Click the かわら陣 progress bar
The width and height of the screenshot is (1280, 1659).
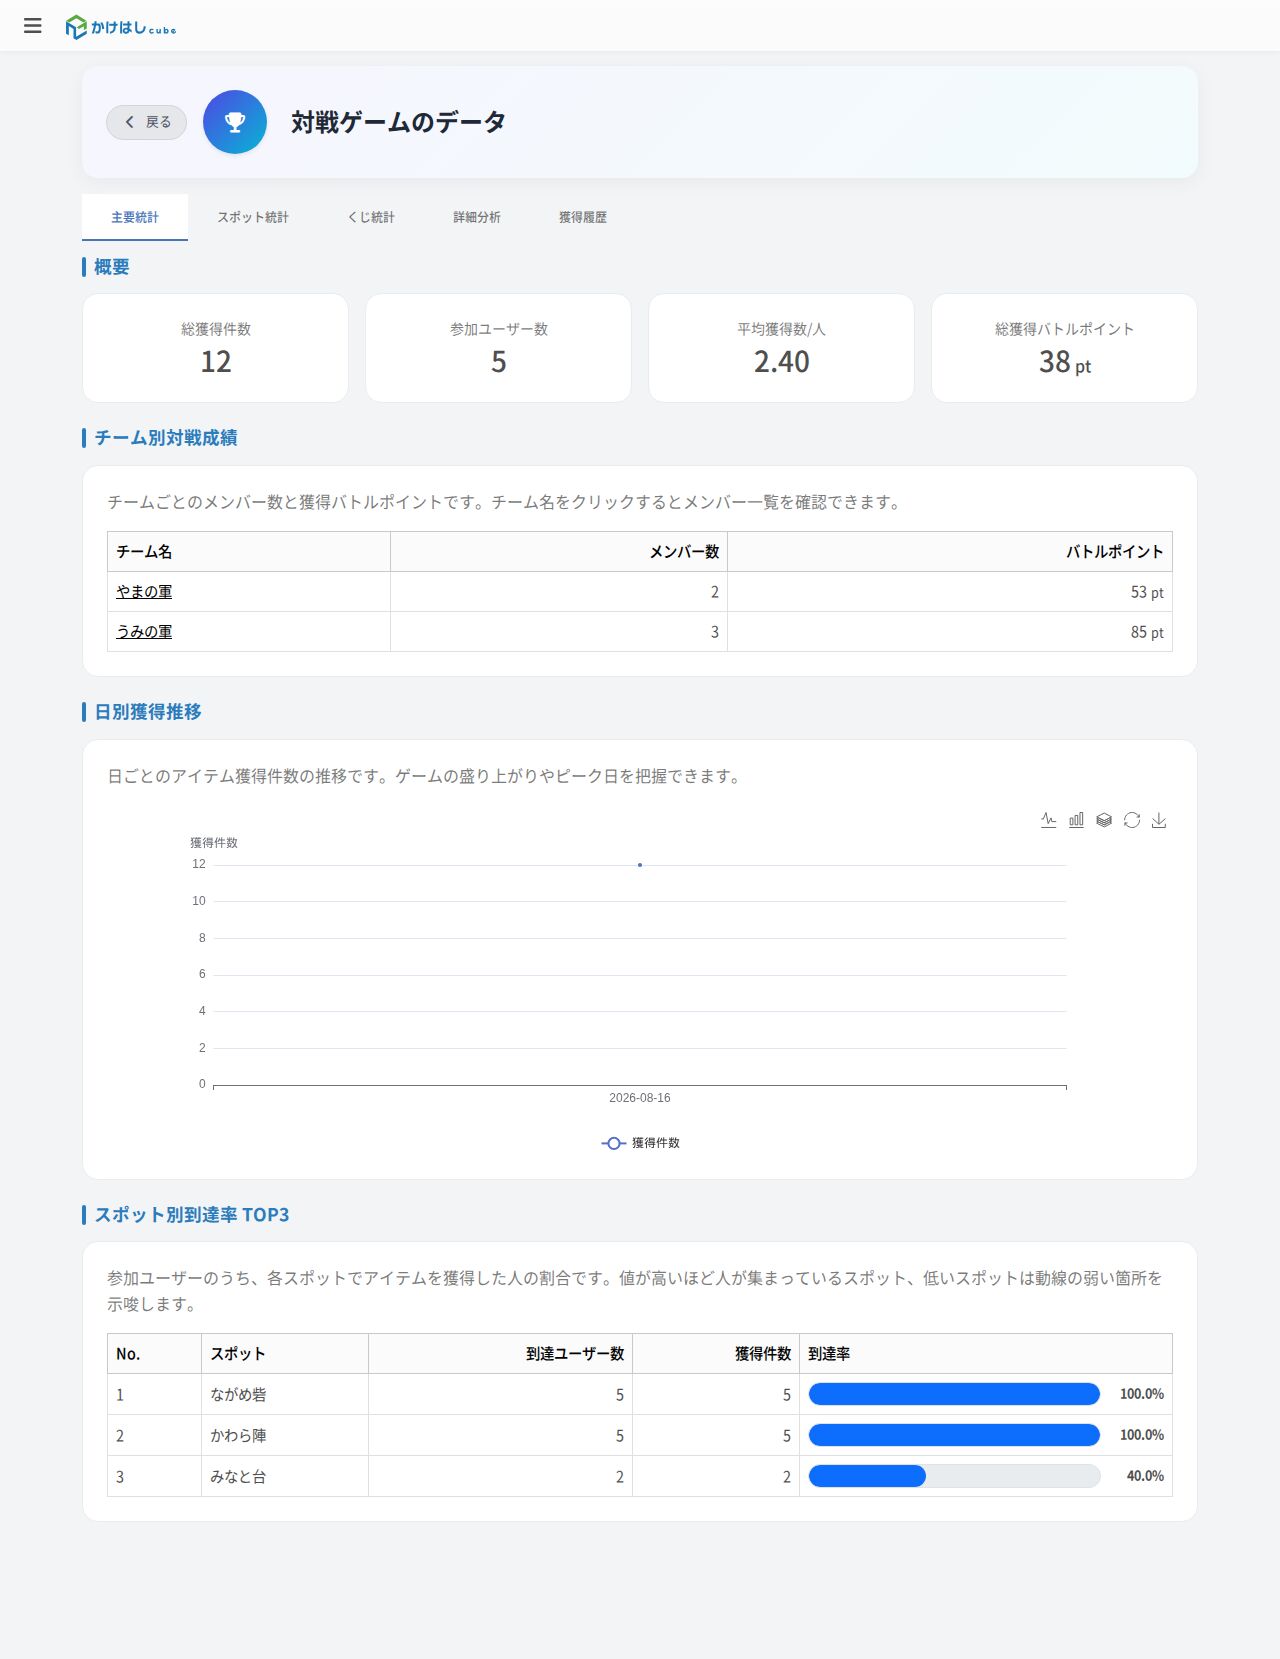954,1435
